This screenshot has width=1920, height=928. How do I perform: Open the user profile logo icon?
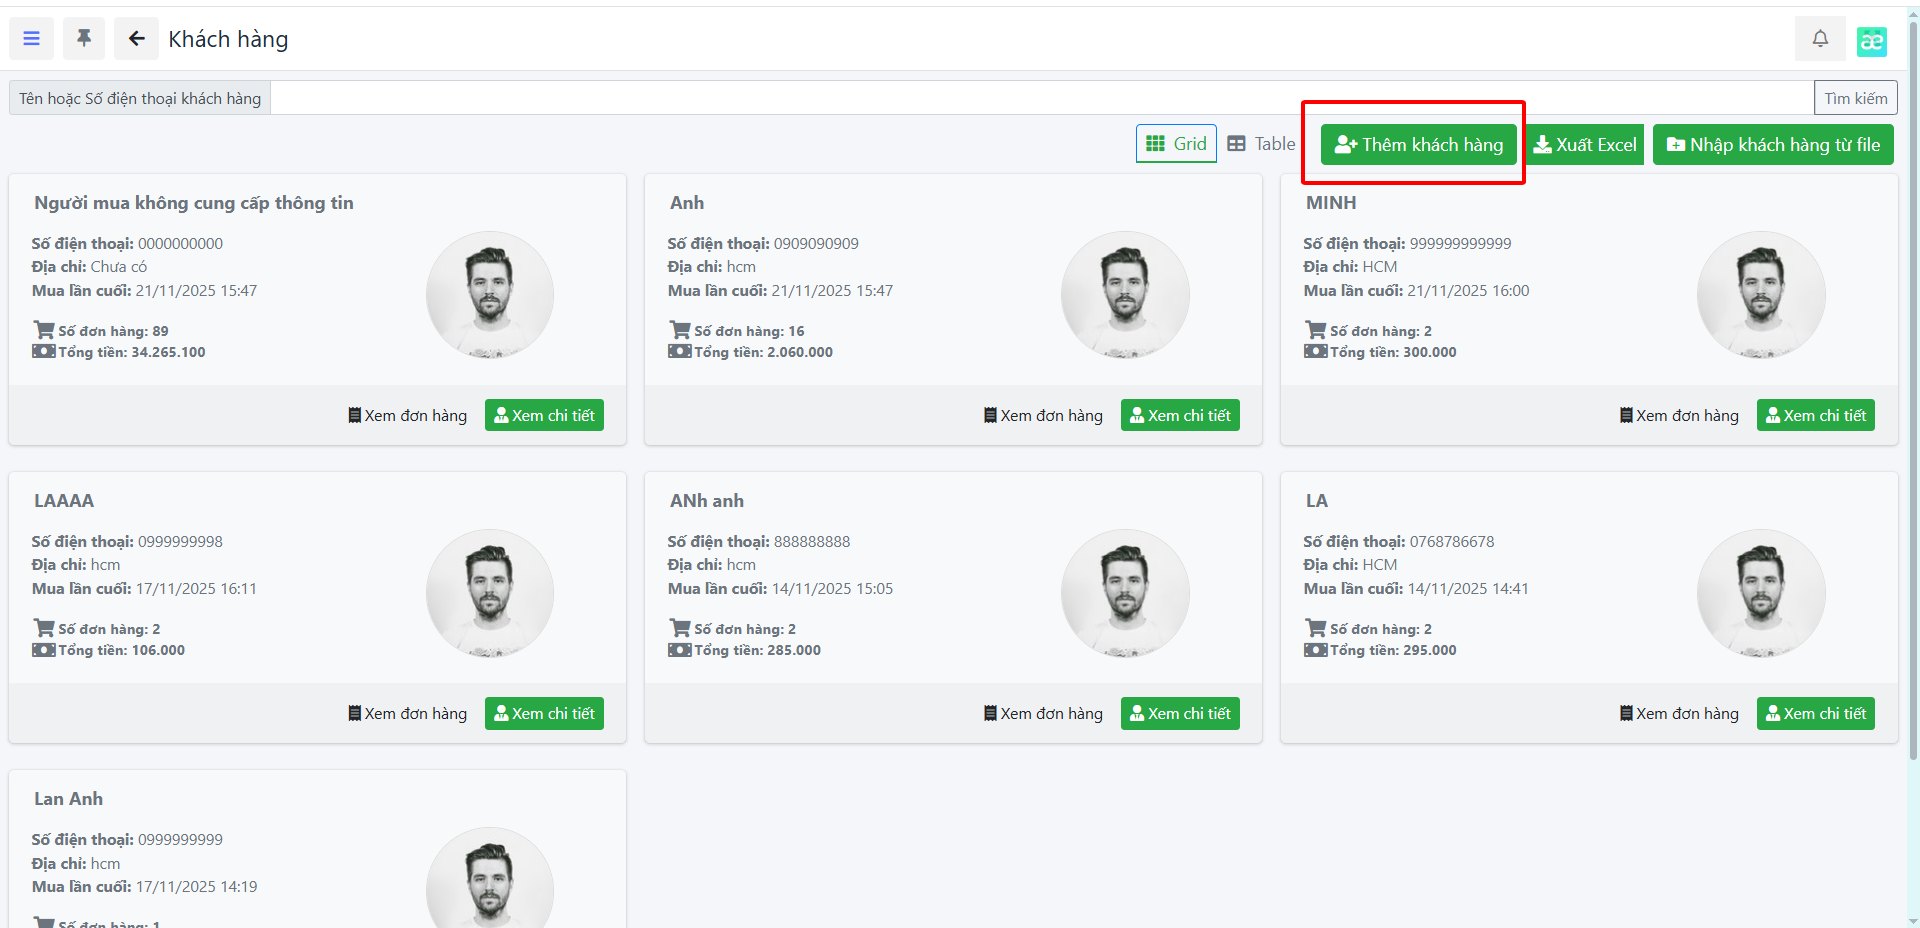pyautogui.click(x=1871, y=41)
